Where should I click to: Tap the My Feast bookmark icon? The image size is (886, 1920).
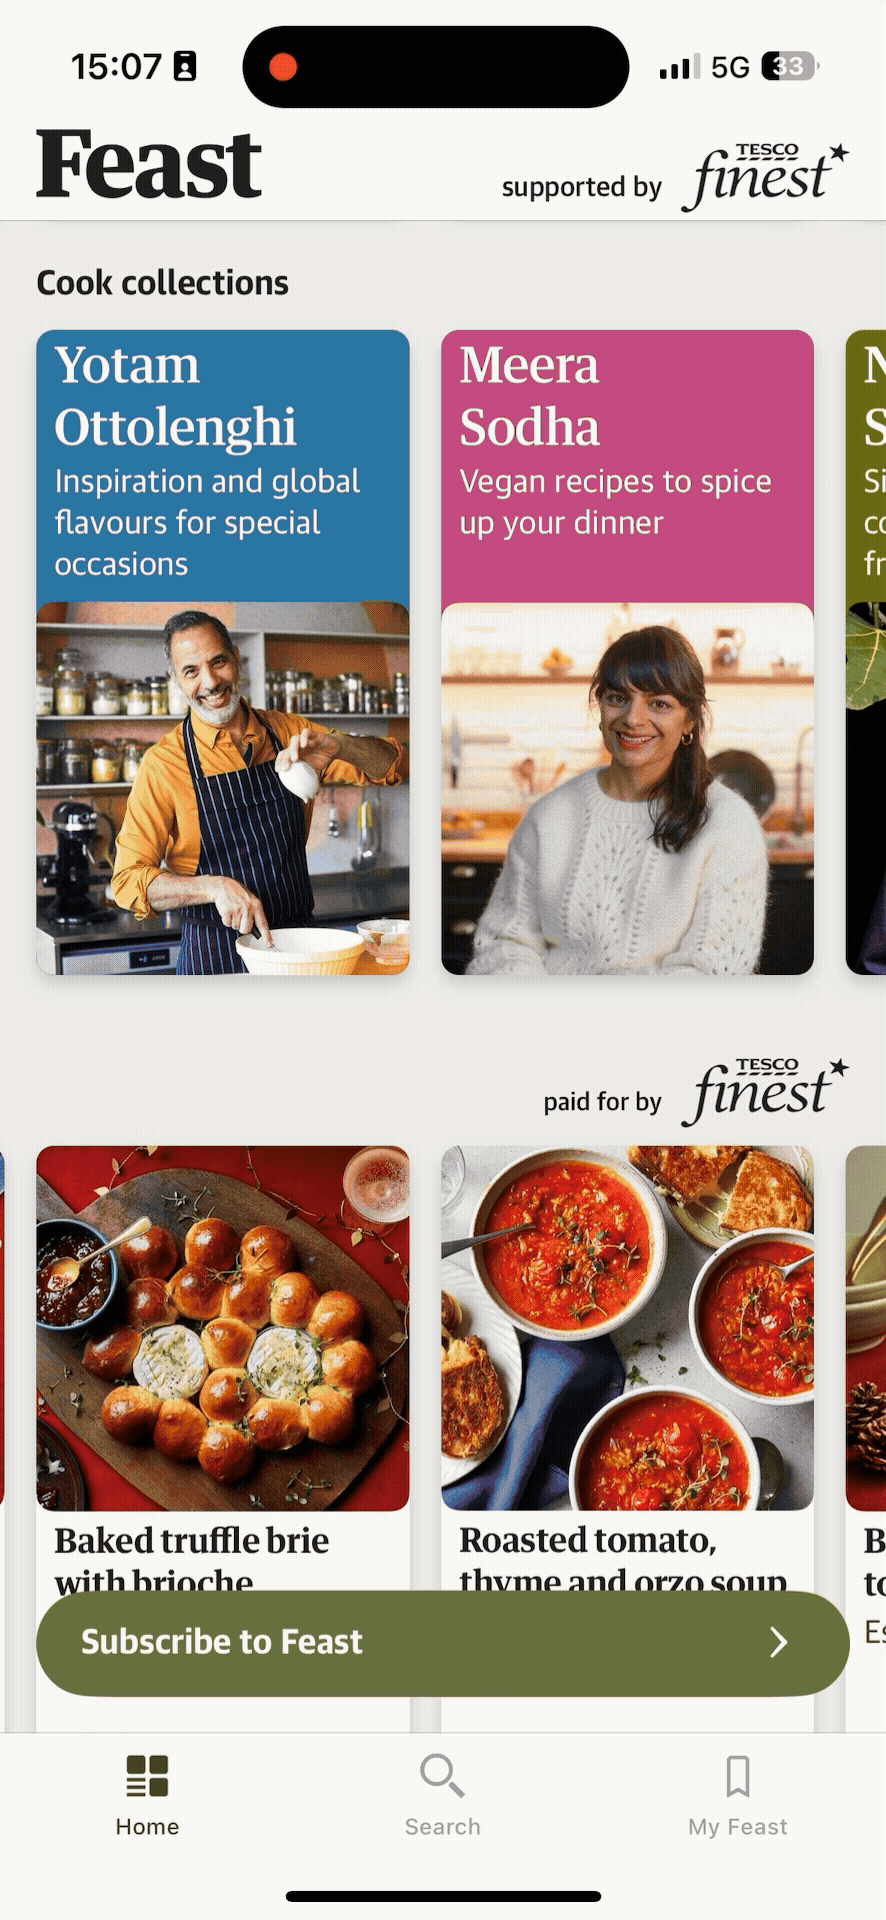pyautogui.click(x=738, y=1776)
